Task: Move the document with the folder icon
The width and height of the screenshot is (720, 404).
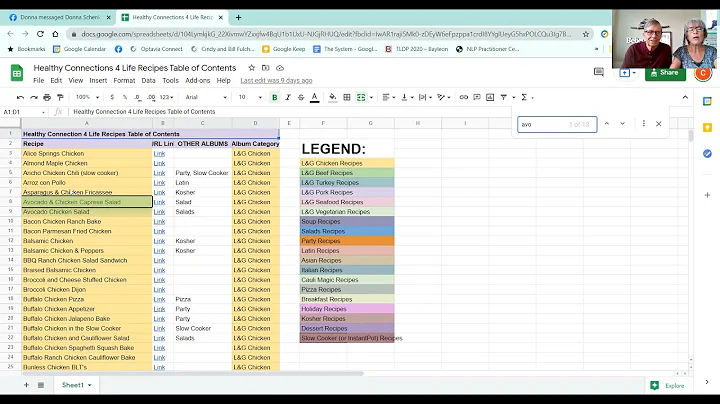Action: click(x=265, y=68)
